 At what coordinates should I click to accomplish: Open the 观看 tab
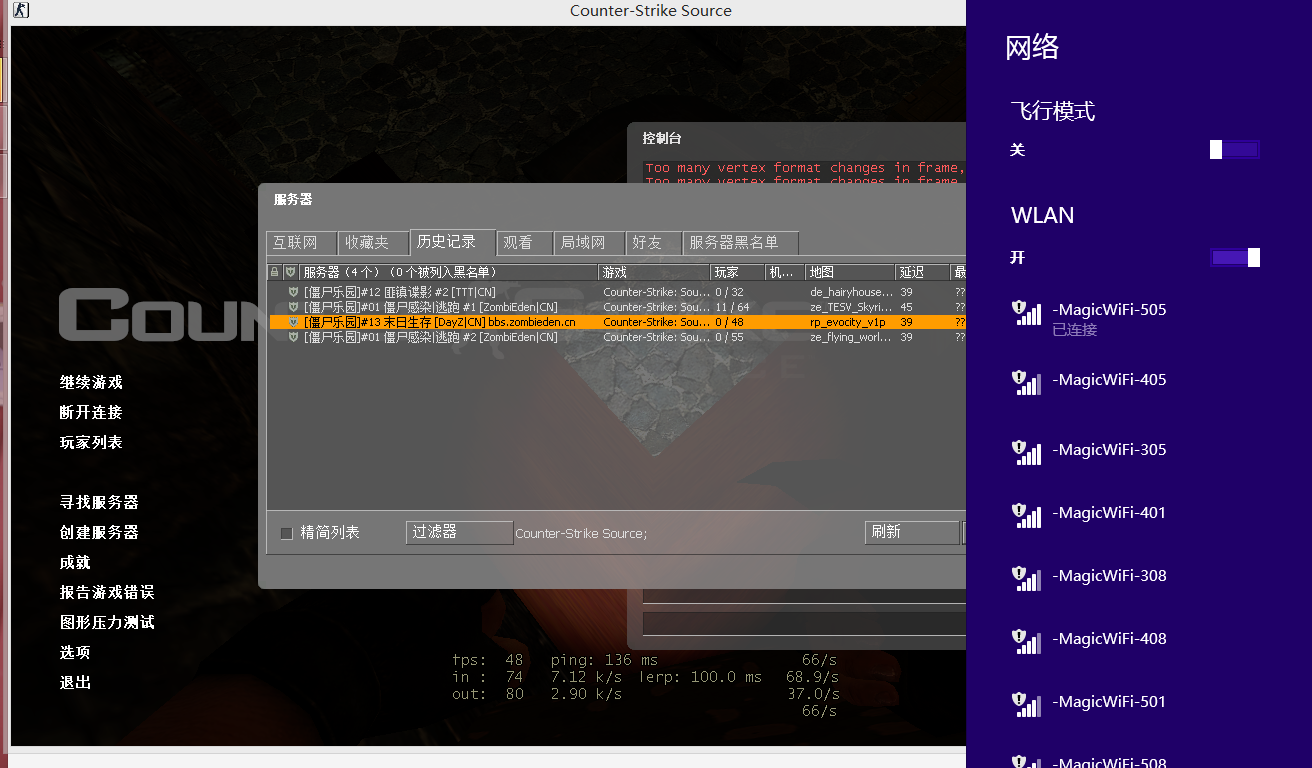click(525, 243)
